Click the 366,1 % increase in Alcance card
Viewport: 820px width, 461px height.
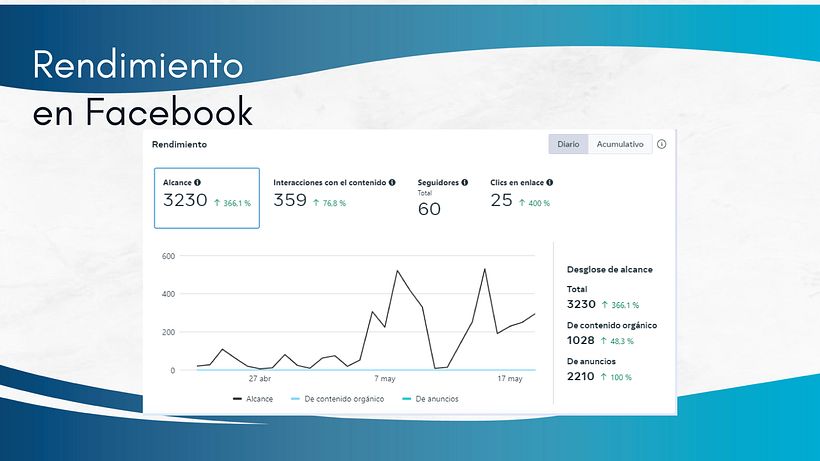[x=232, y=203]
